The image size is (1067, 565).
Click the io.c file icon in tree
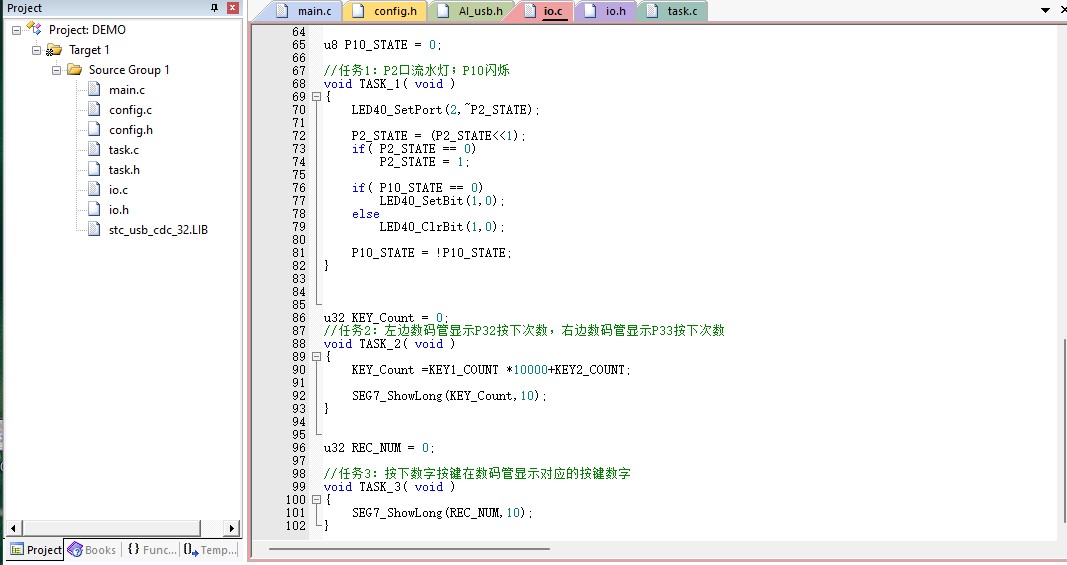(95, 189)
